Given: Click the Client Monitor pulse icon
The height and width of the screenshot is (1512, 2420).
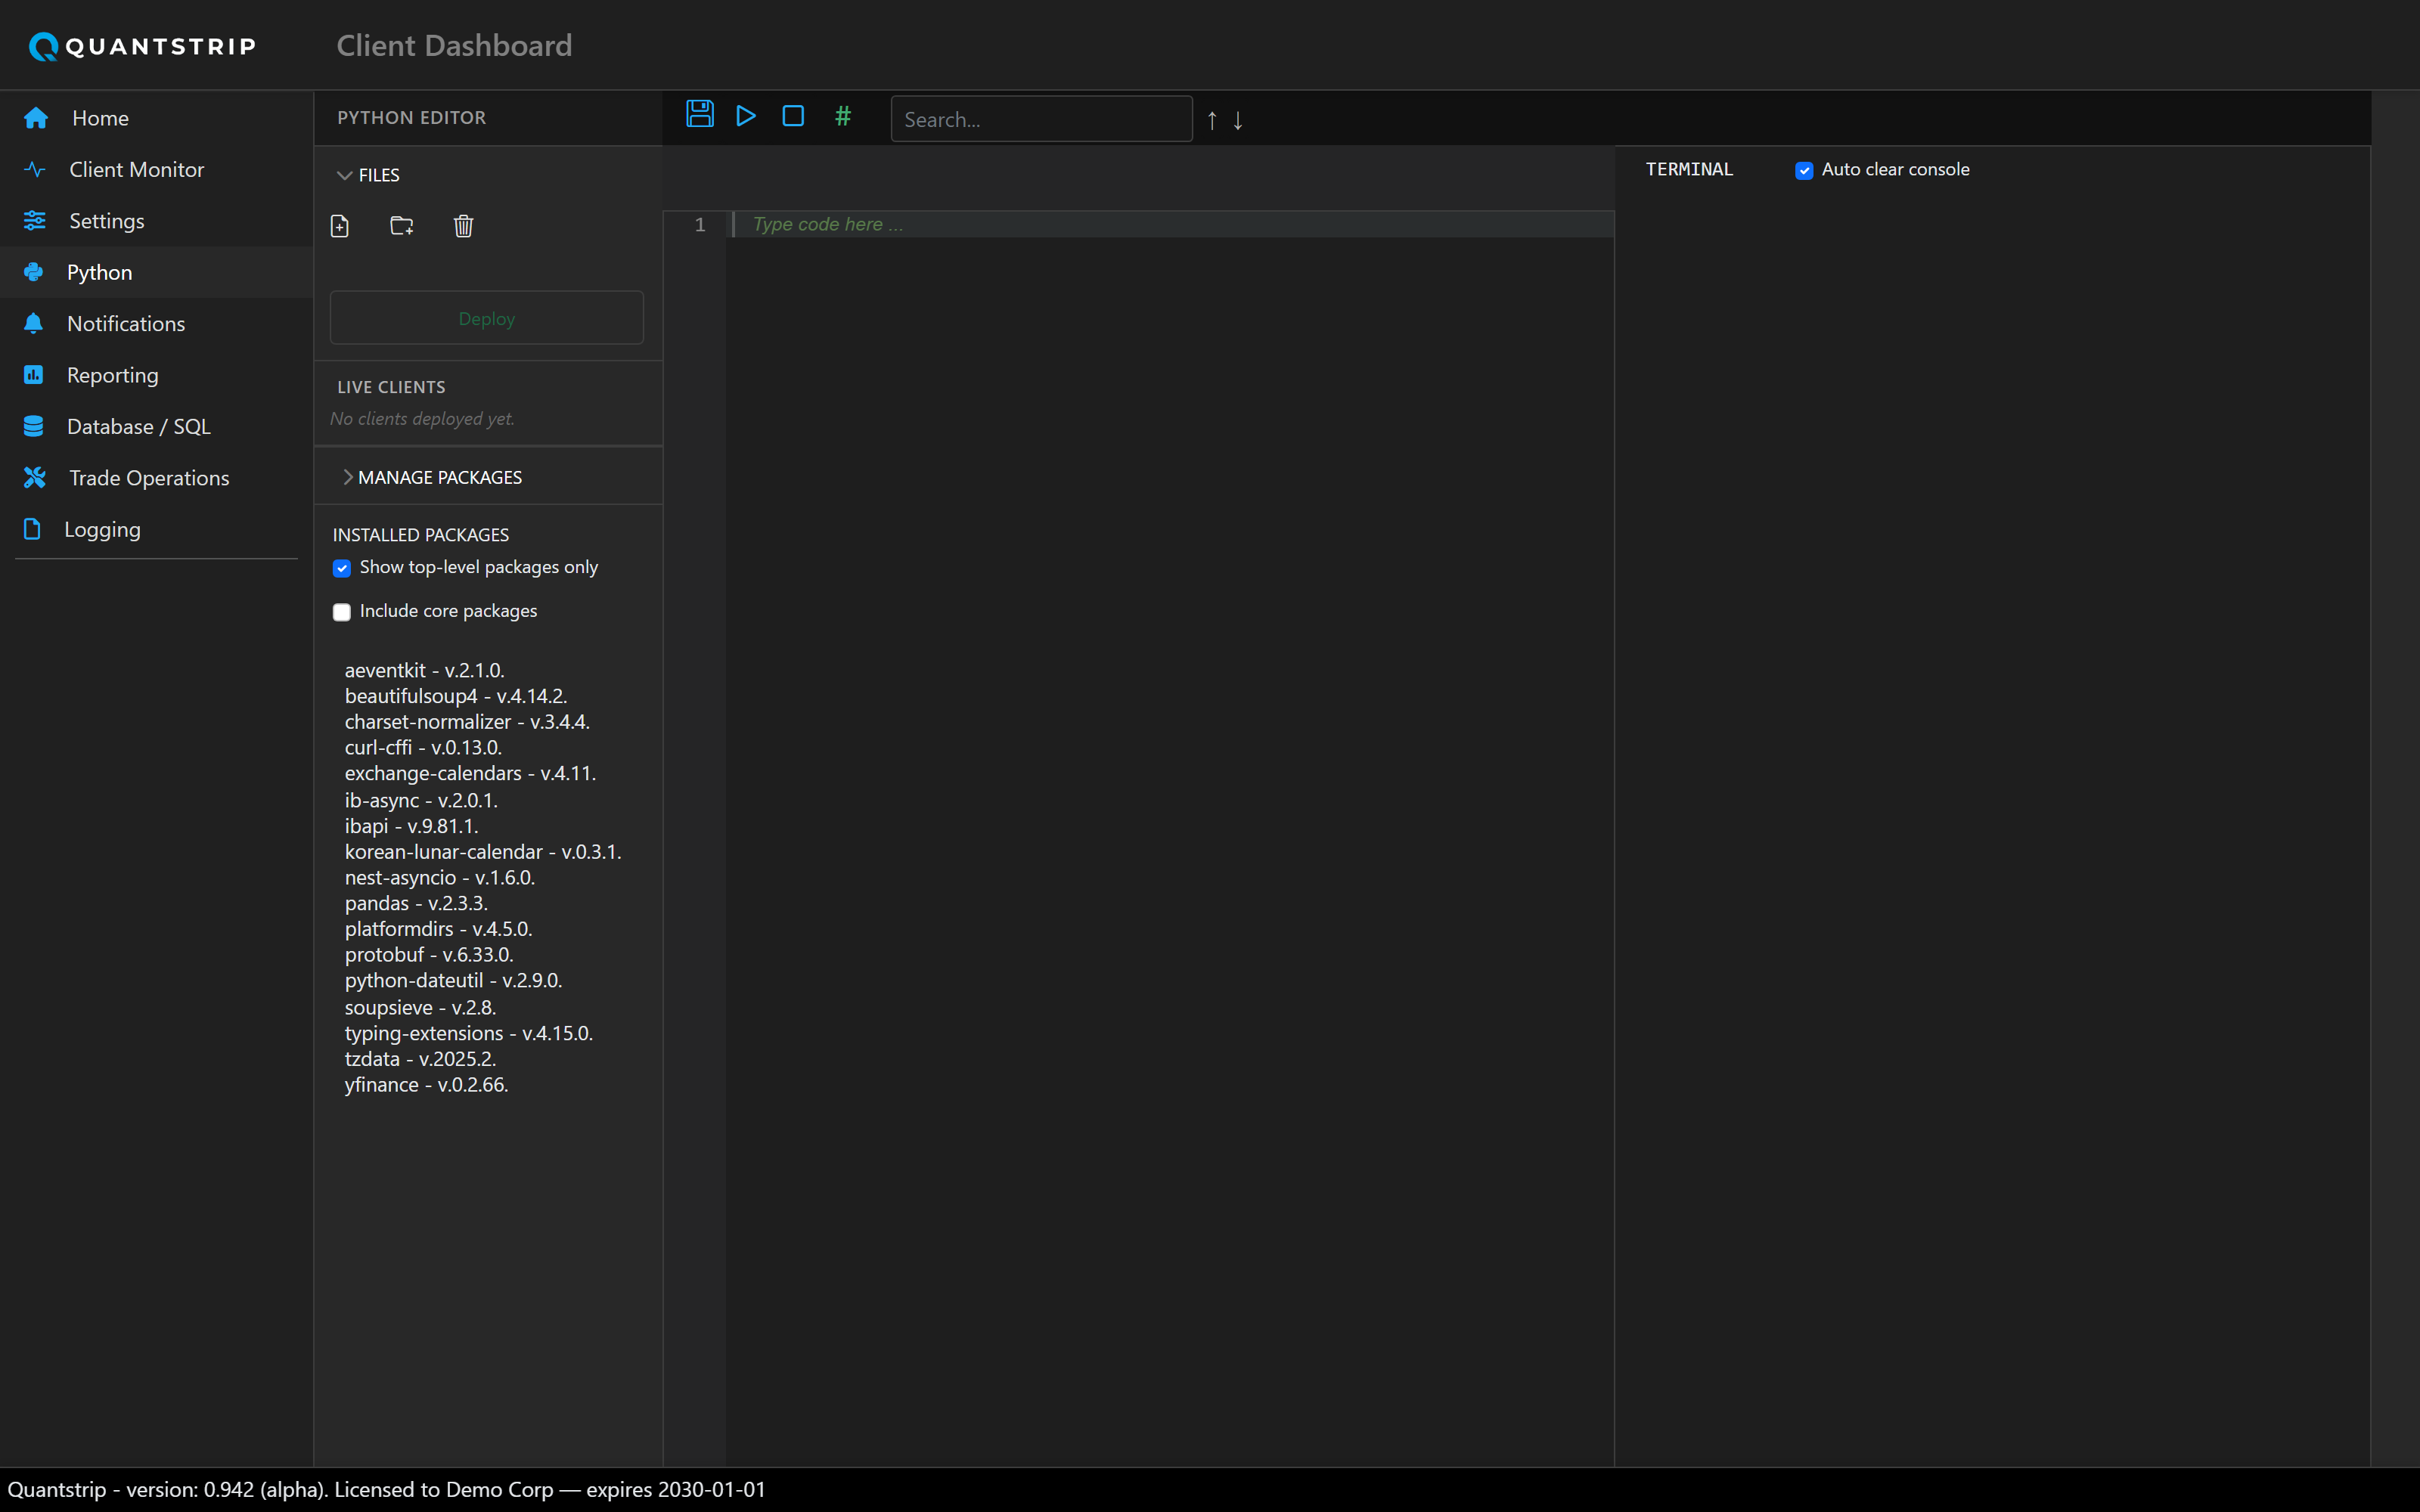Looking at the screenshot, I should pos(35,169).
